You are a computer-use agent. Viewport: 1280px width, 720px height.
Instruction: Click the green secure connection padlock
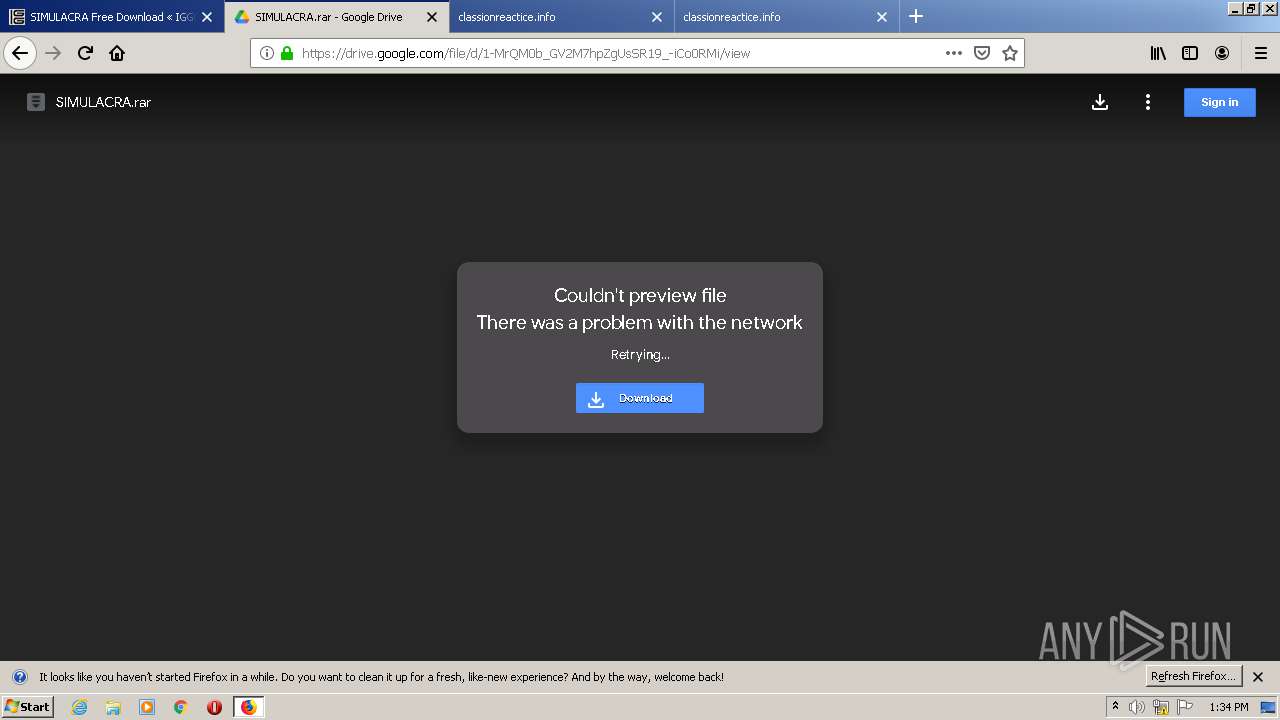coord(287,53)
